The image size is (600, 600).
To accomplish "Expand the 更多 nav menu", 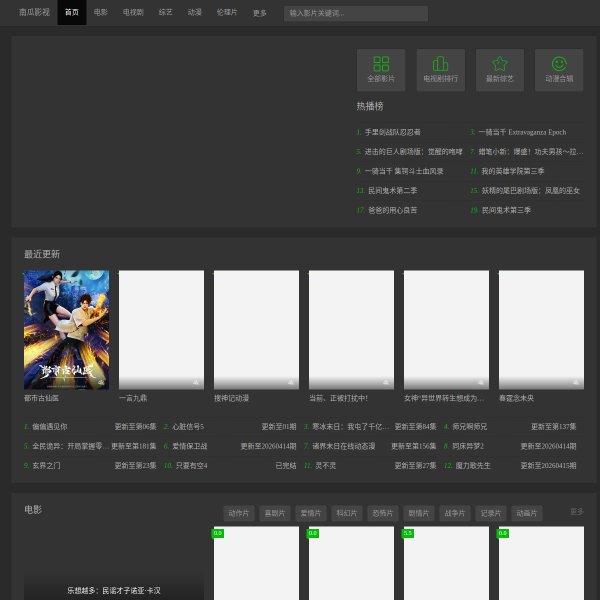I will point(260,13).
